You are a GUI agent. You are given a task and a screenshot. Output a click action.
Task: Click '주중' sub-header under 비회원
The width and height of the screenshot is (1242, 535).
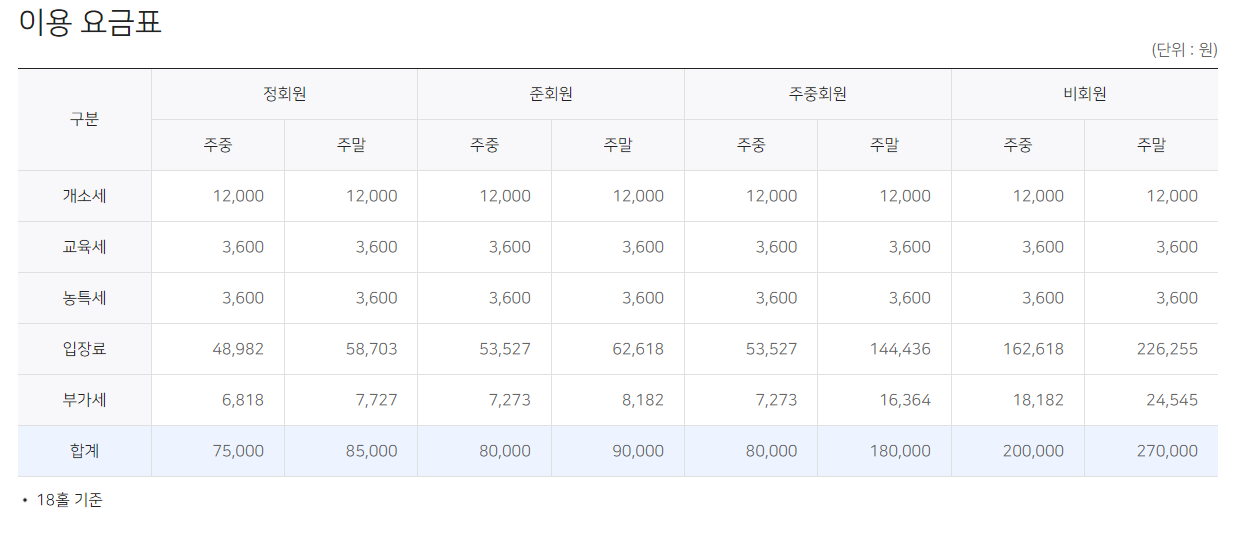point(1018,145)
